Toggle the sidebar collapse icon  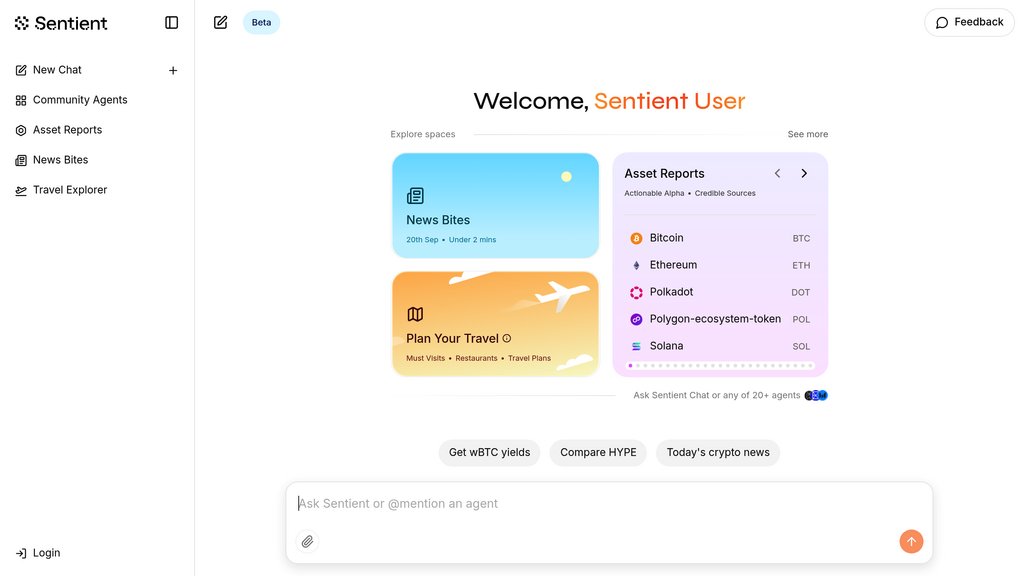click(x=172, y=22)
